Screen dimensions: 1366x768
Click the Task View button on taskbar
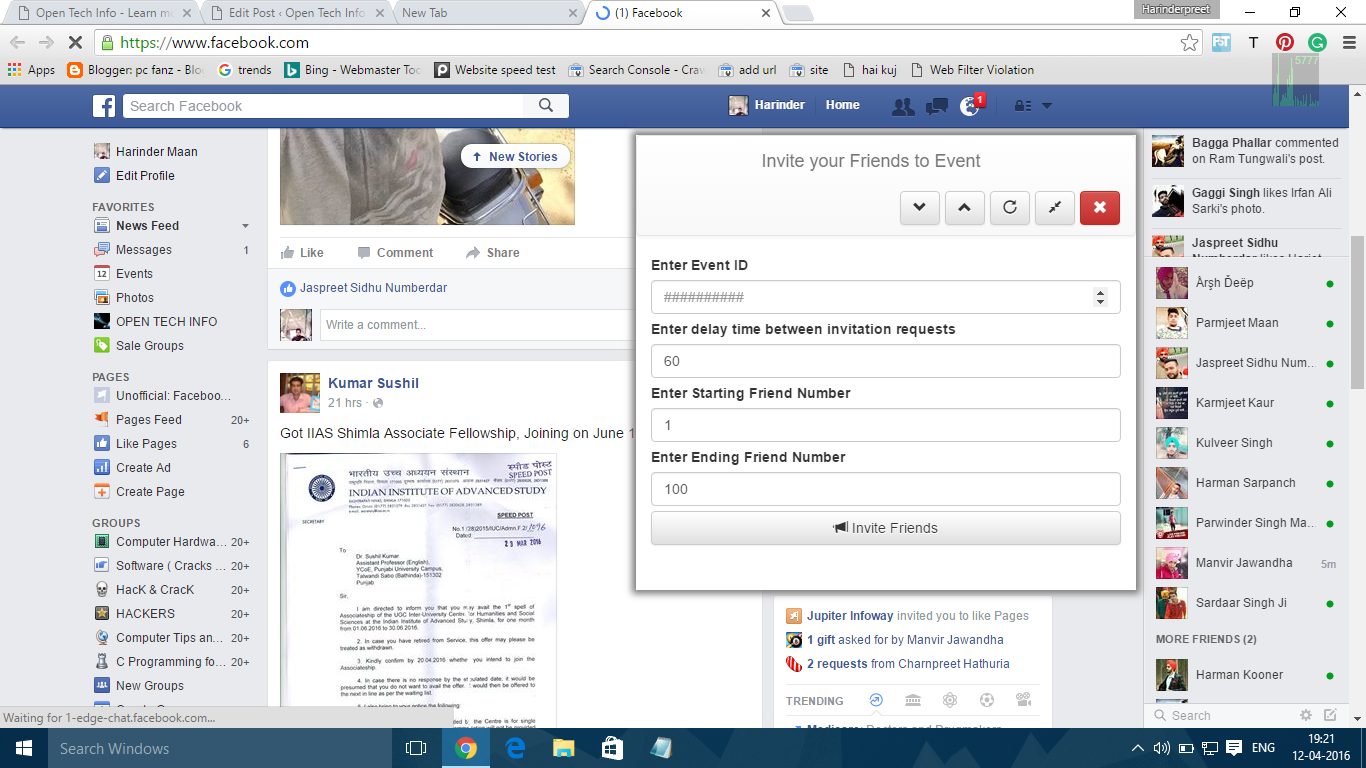tap(416, 748)
